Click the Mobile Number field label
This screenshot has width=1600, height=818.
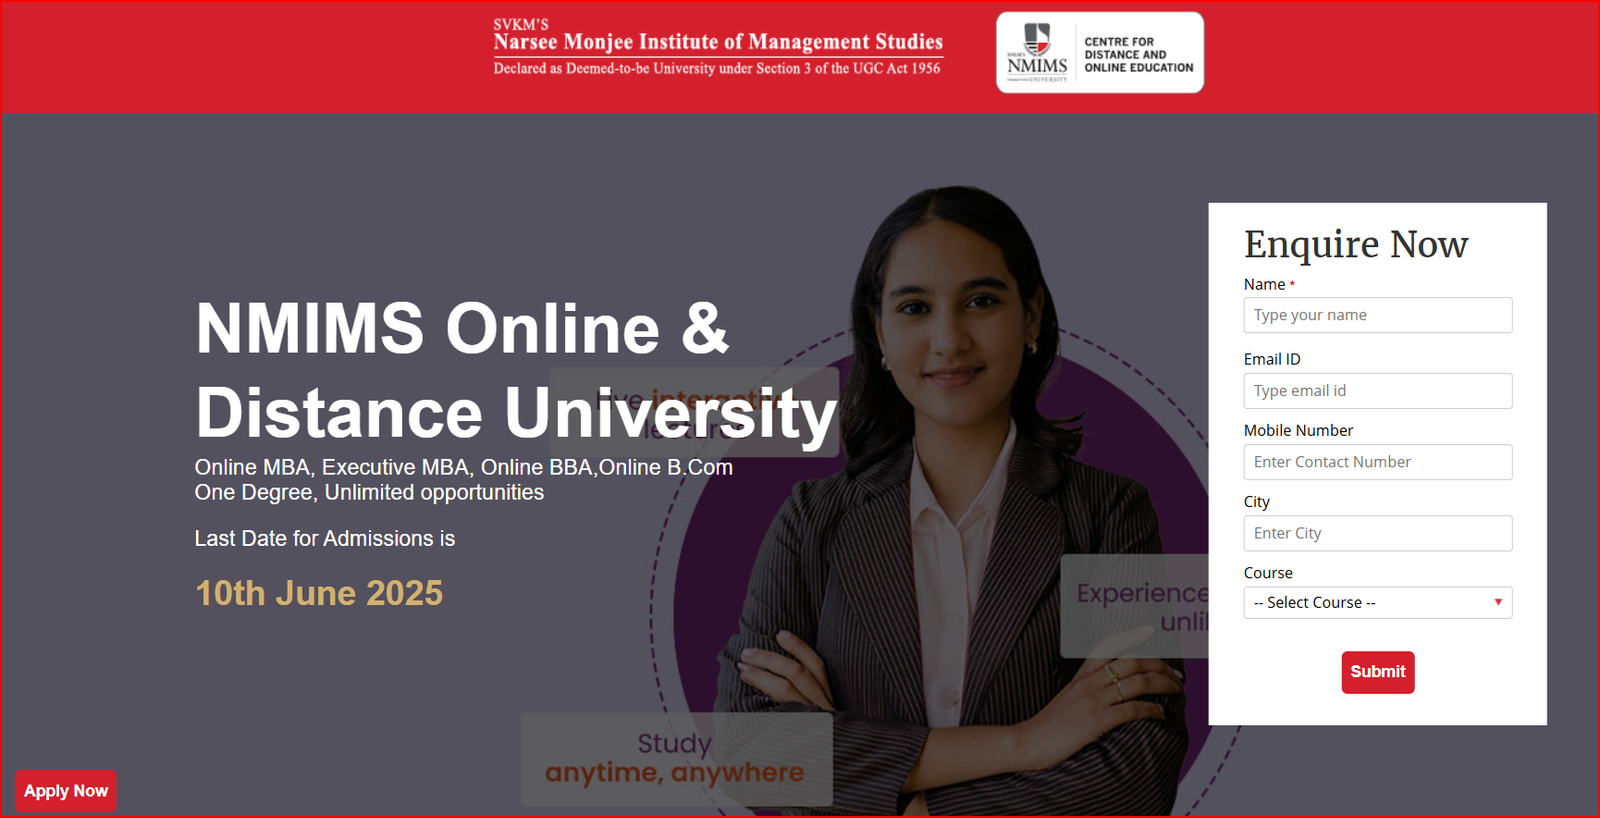pos(1298,430)
